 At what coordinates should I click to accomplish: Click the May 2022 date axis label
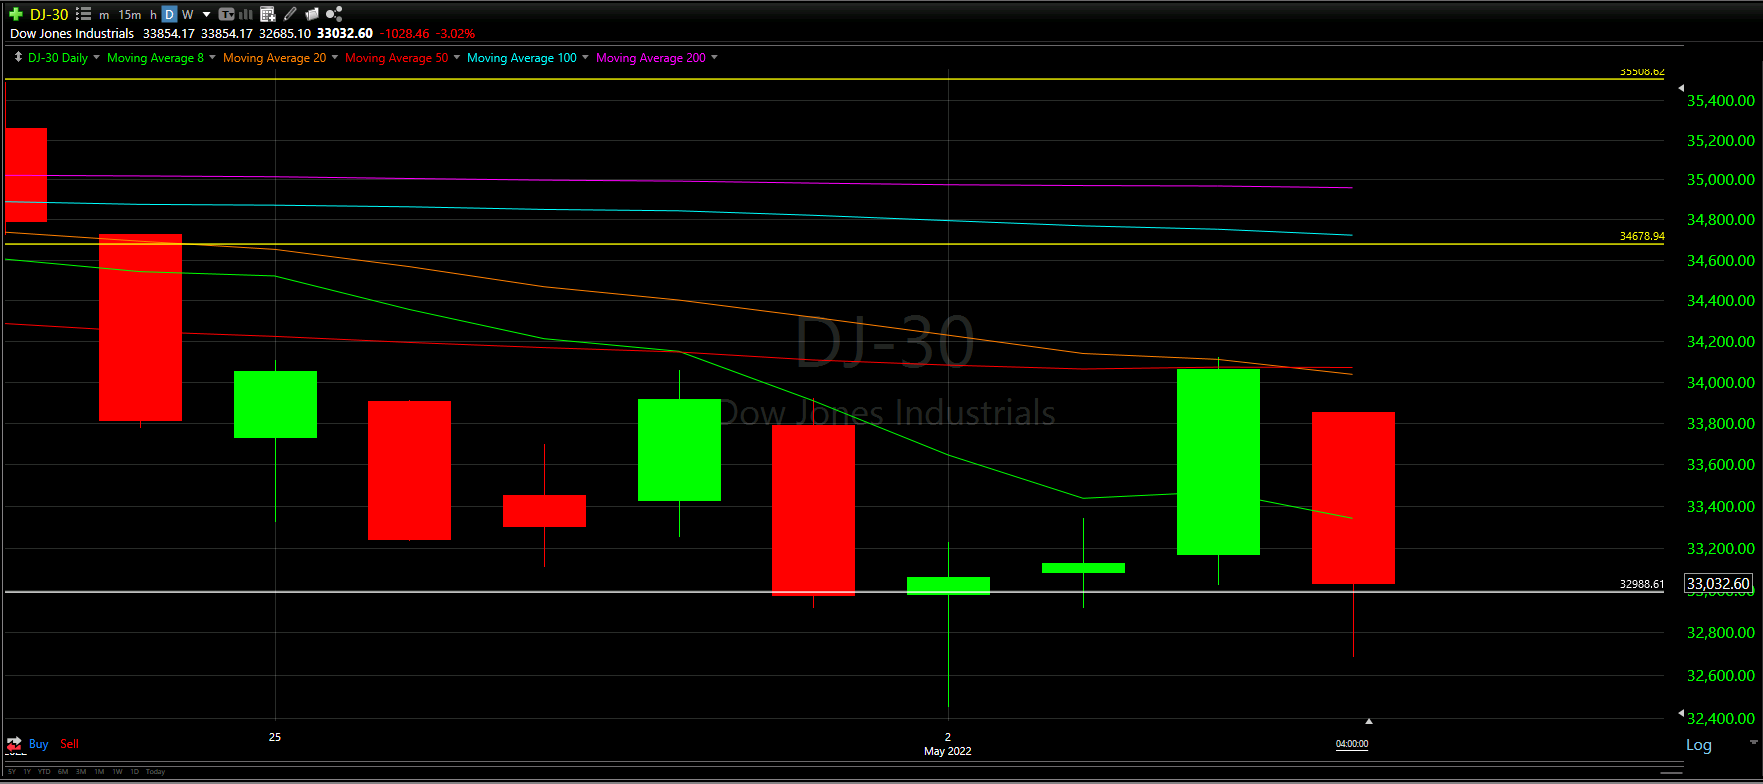click(x=947, y=751)
